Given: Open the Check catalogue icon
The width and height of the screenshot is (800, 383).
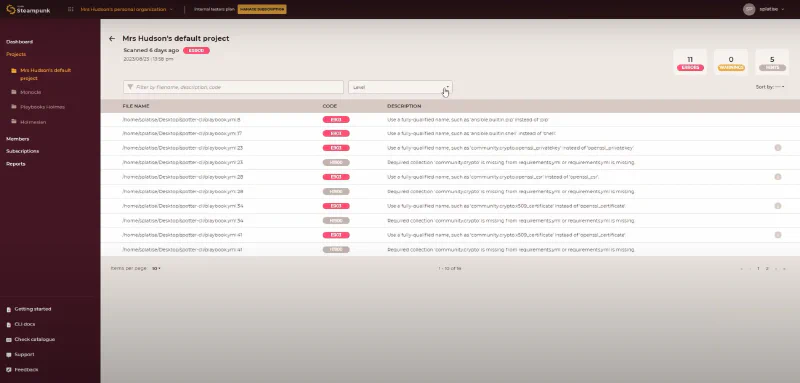Looking at the screenshot, I should [x=9, y=340].
